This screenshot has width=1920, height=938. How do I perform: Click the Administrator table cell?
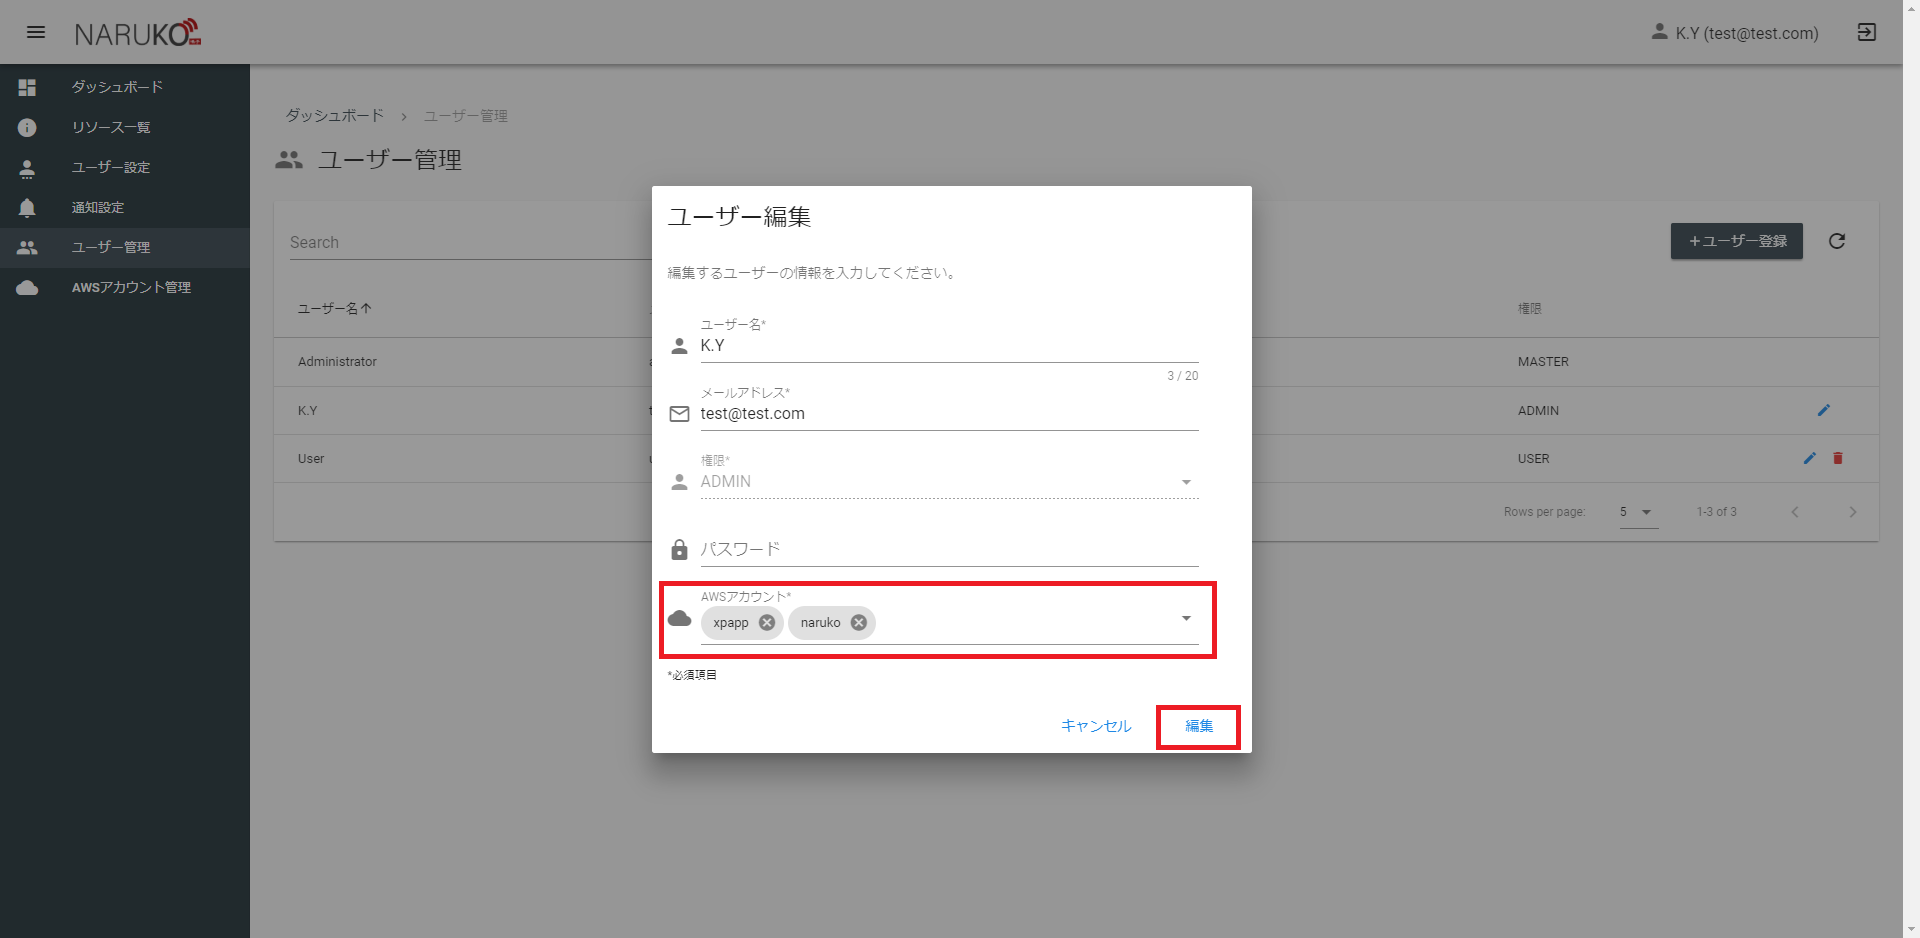coord(337,362)
